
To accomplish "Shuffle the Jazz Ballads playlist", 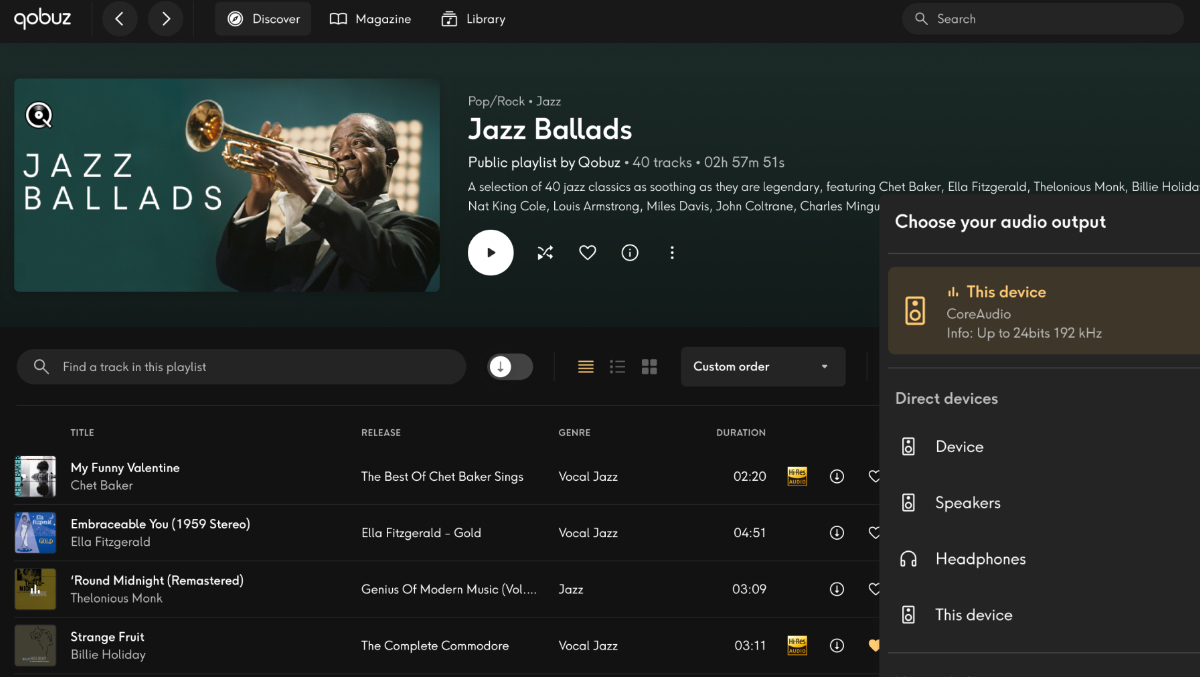I will [545, 253].
